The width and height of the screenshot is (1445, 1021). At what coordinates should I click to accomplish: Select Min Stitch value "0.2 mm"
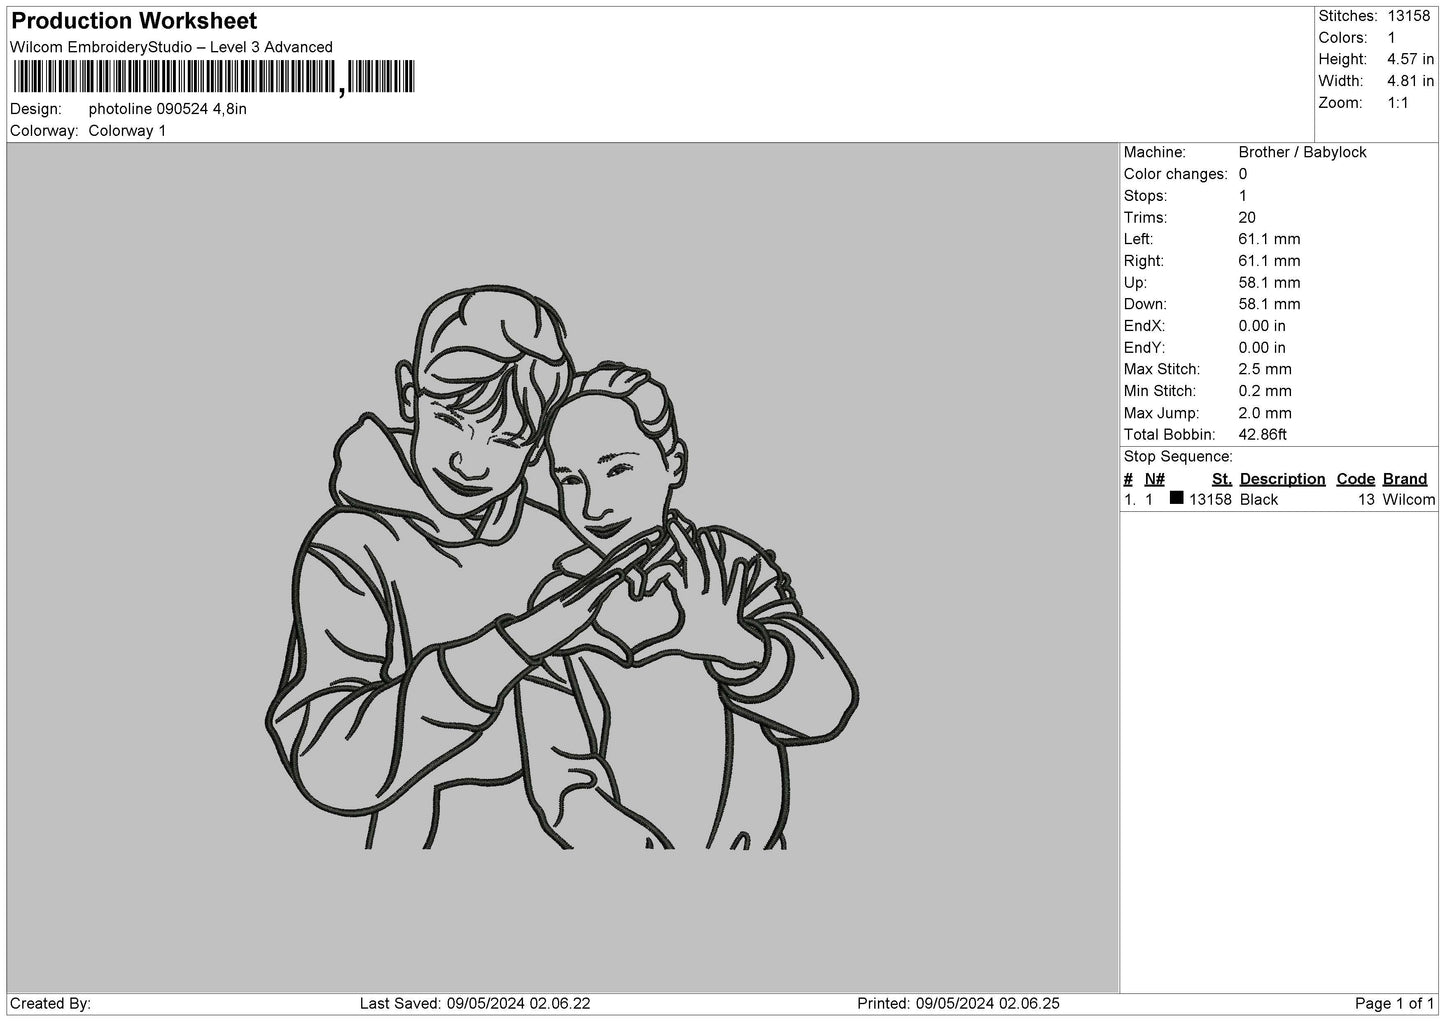tap(1265, 391)
